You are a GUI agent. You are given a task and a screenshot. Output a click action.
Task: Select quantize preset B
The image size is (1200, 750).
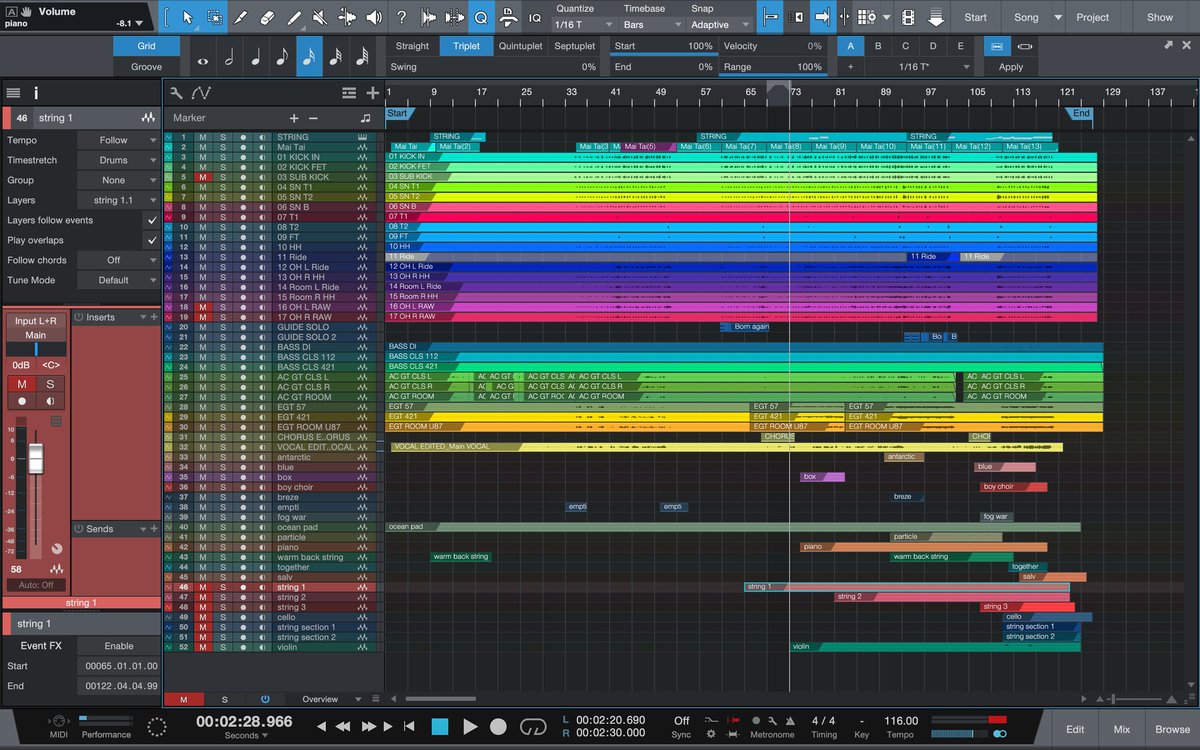pyautogui.click(x=878, y=46)
